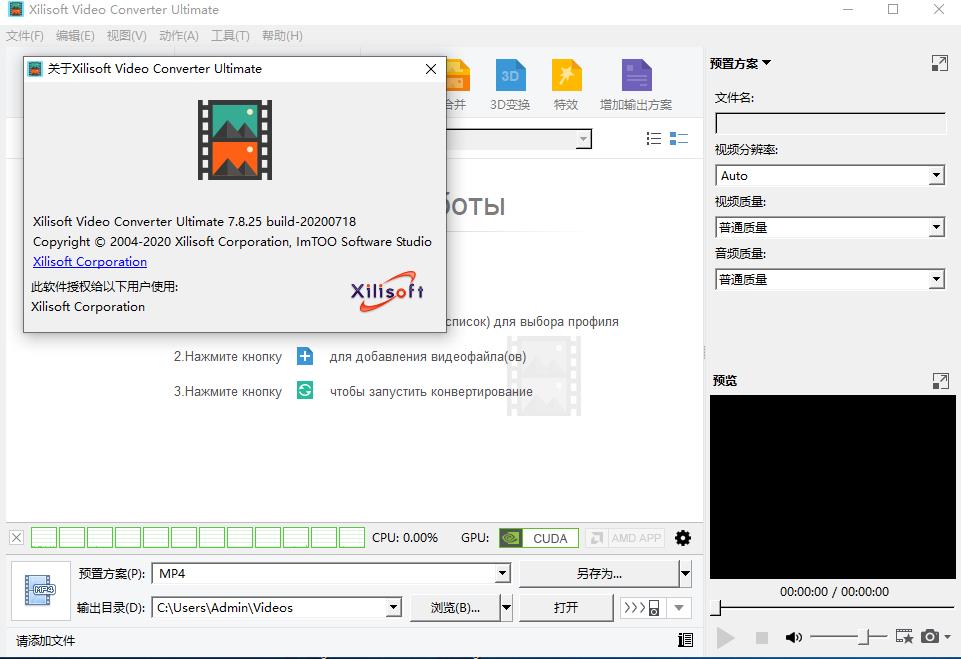961x659 pixels.
Task: Toggle the CUDA GPU acceleration button
Action: tap(539, 538)
